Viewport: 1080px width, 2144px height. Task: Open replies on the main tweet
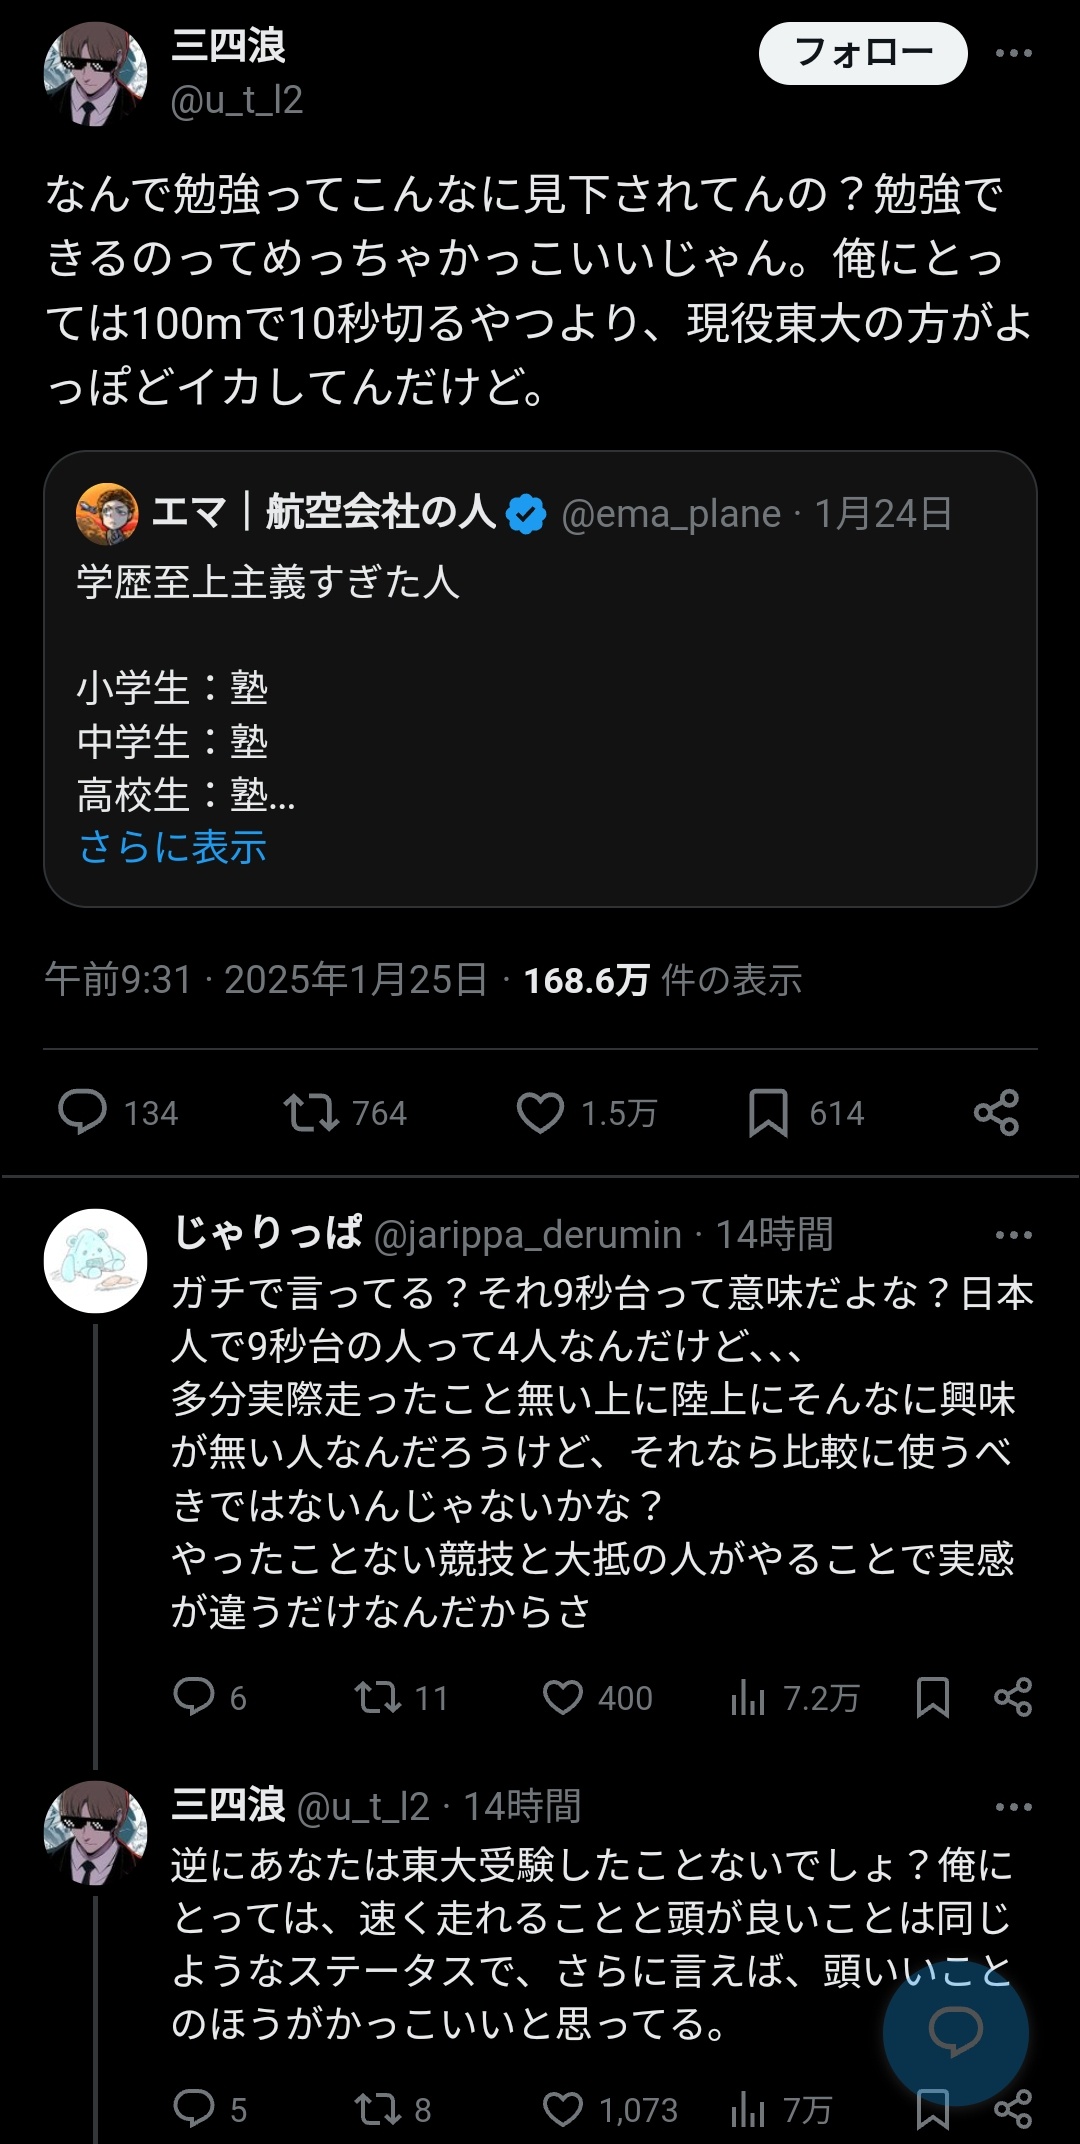click(82, 1113)
